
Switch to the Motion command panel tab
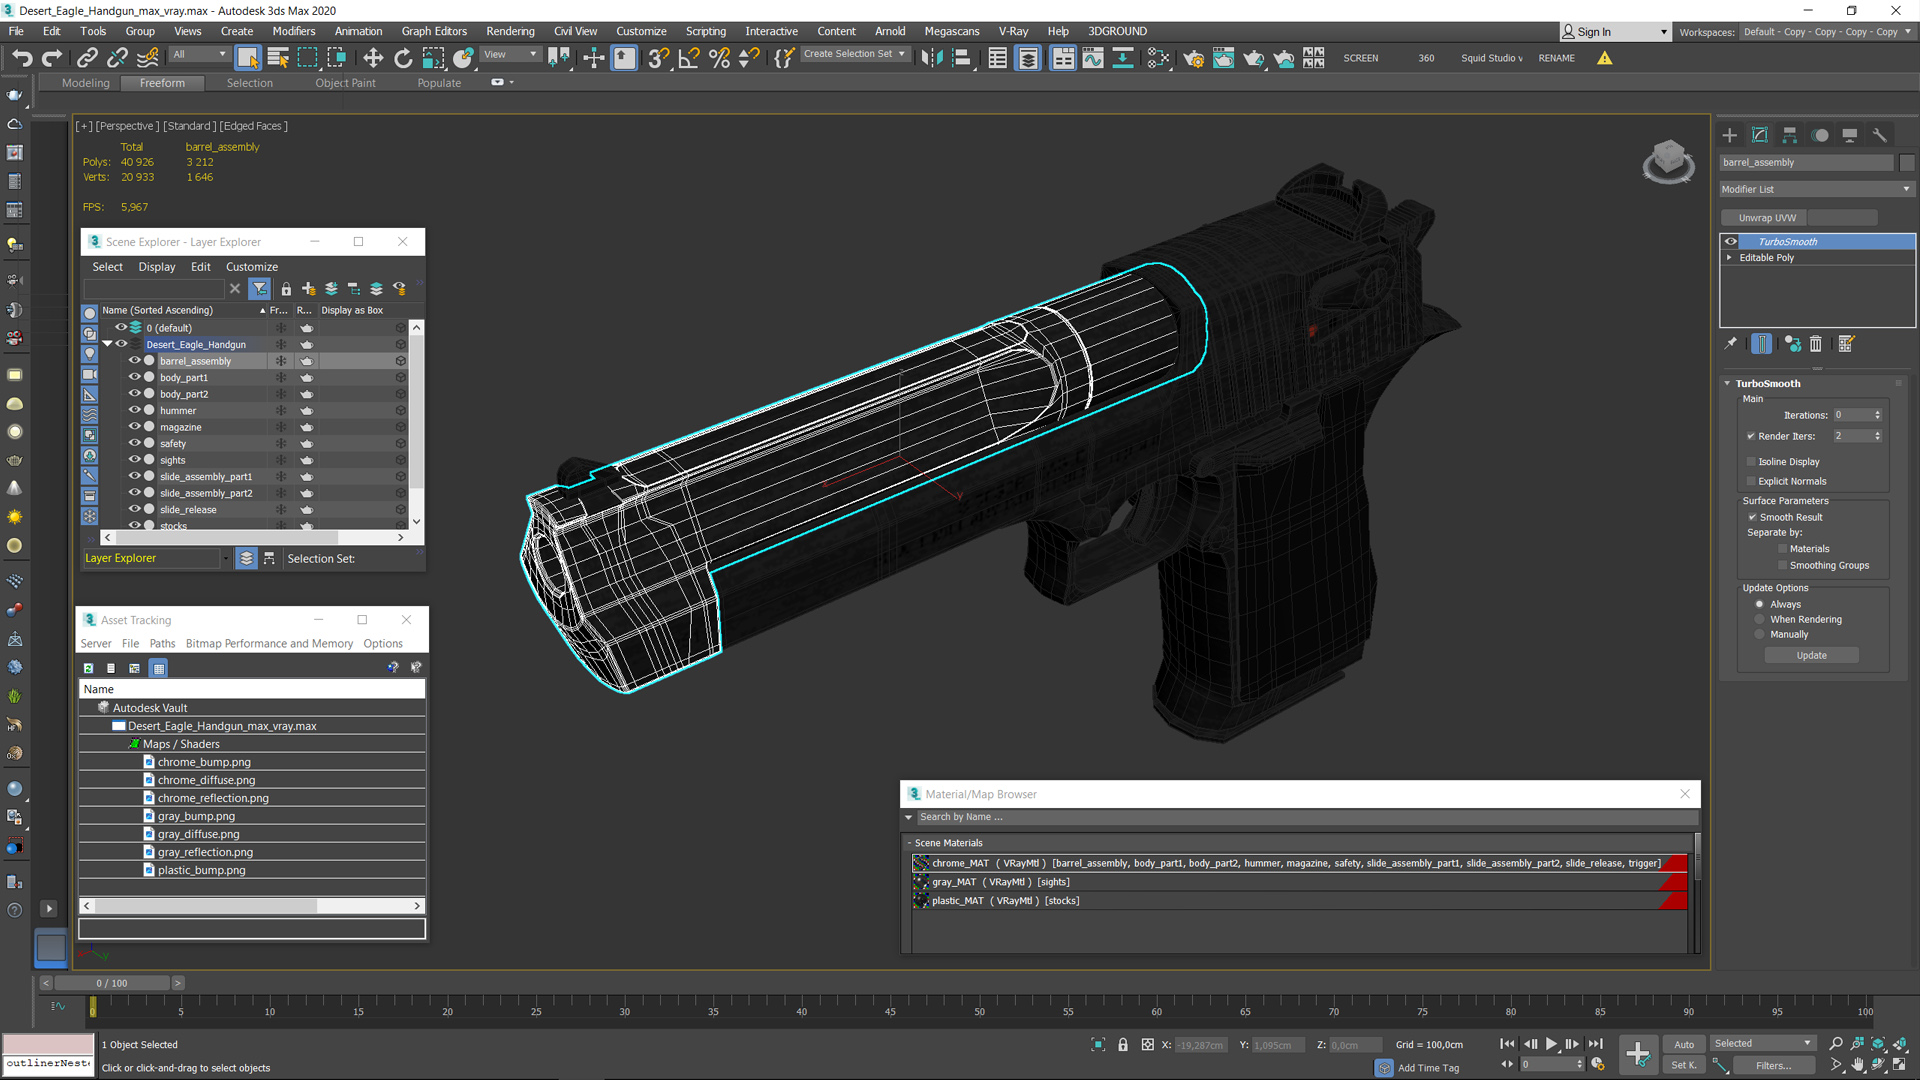point(1820,135)
